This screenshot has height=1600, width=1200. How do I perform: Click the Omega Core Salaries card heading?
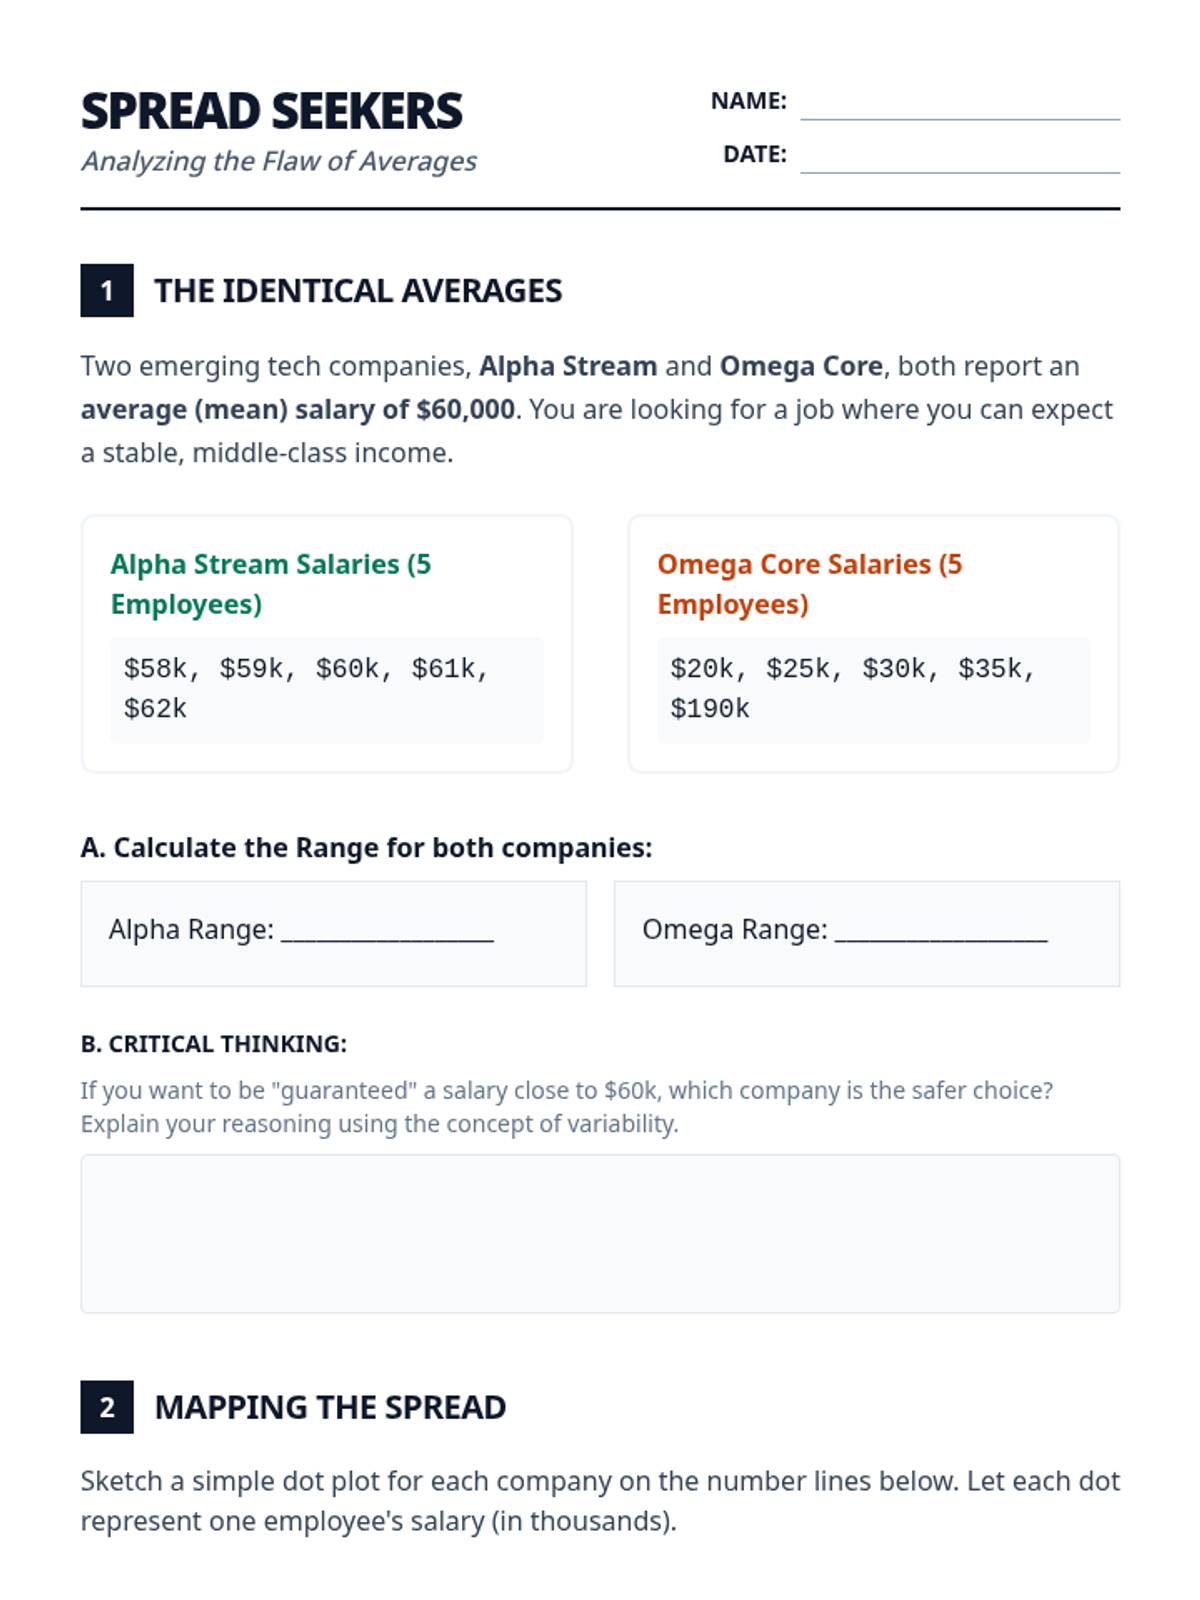[x=809, y=584]
